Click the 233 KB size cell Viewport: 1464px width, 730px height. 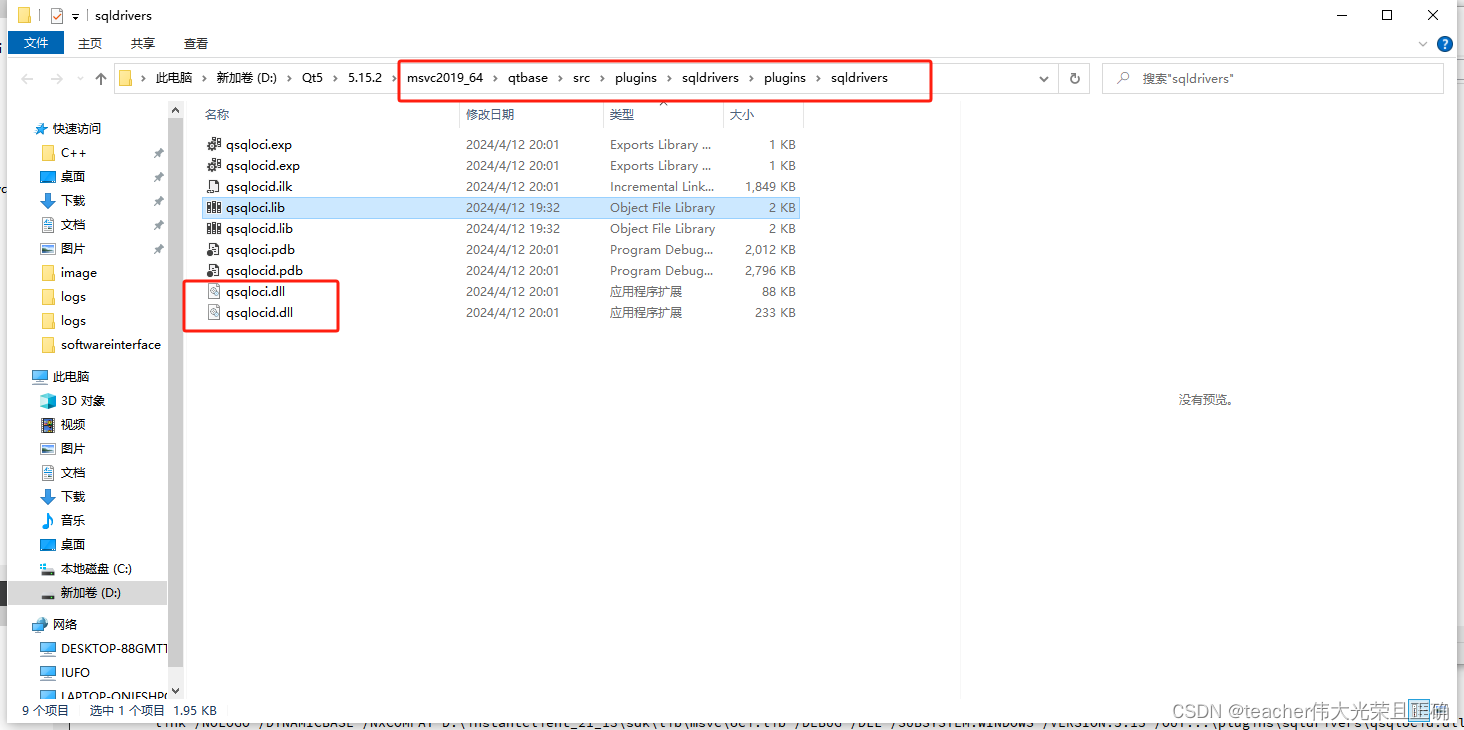775,312
